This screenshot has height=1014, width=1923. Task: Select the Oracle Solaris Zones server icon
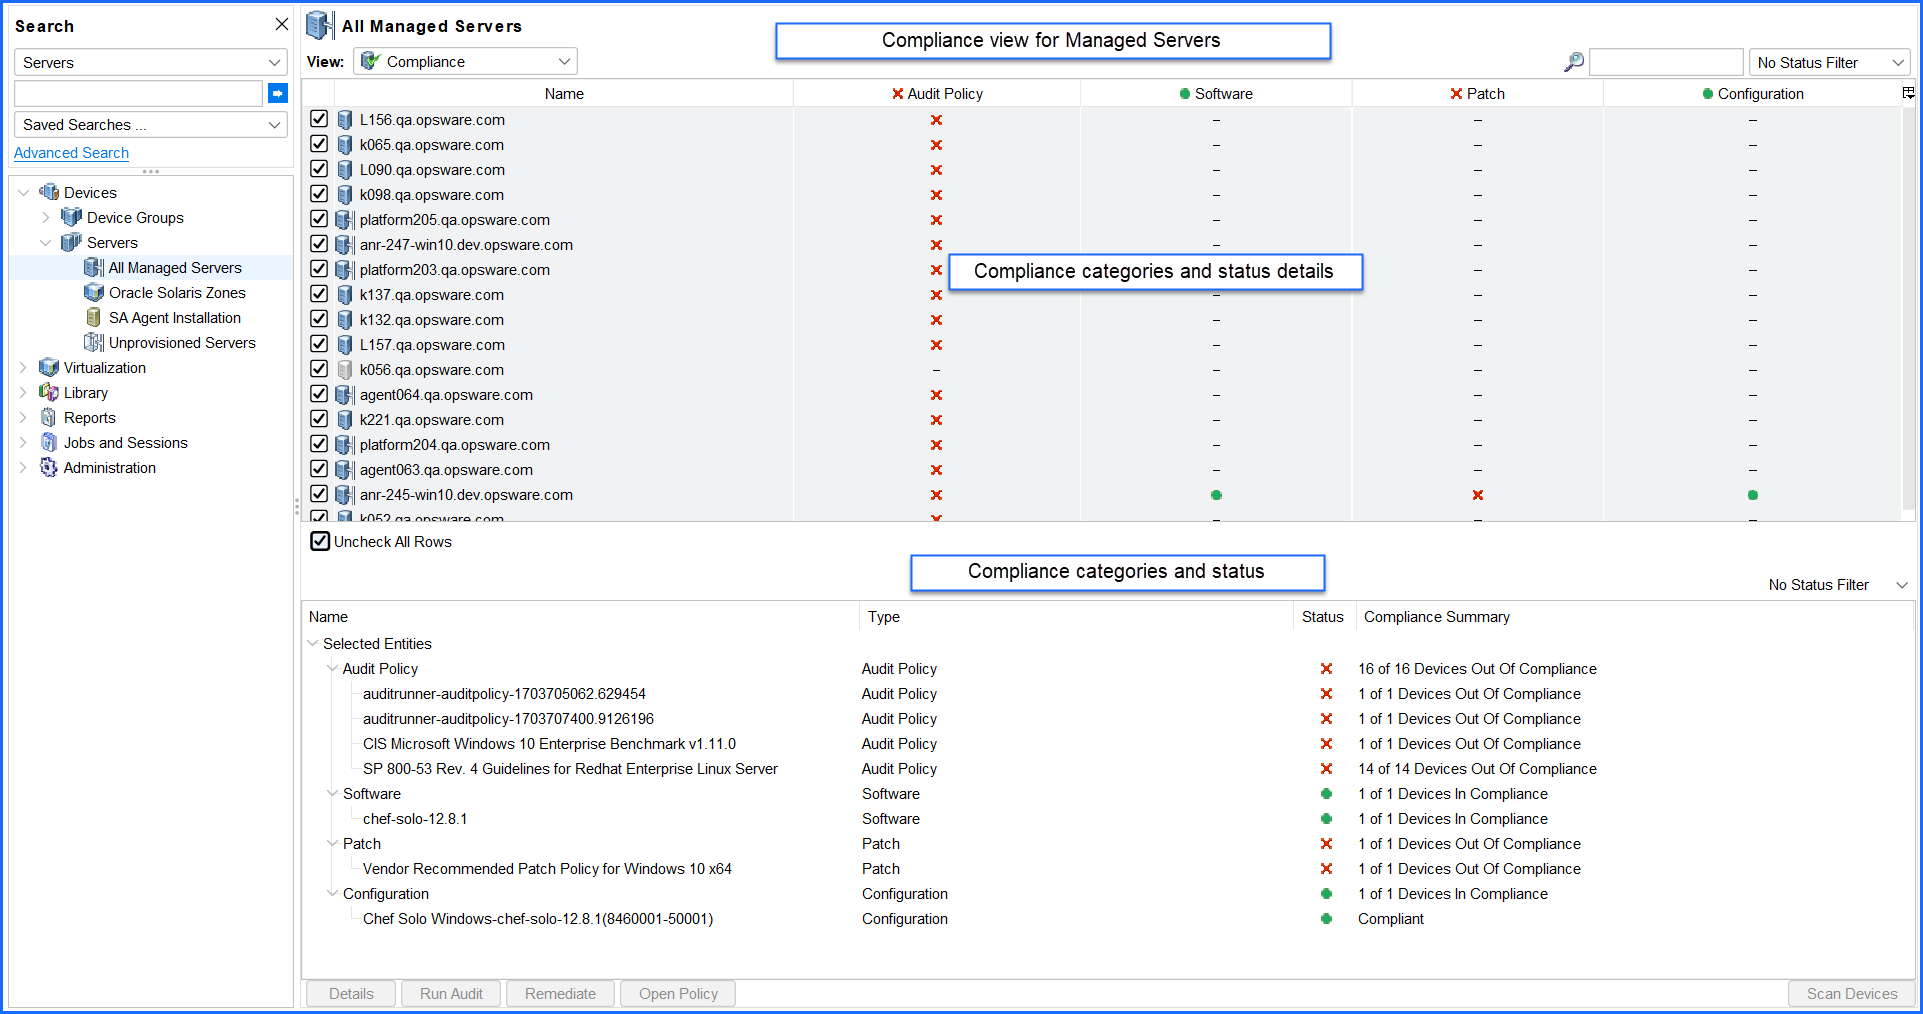[94, 292]
